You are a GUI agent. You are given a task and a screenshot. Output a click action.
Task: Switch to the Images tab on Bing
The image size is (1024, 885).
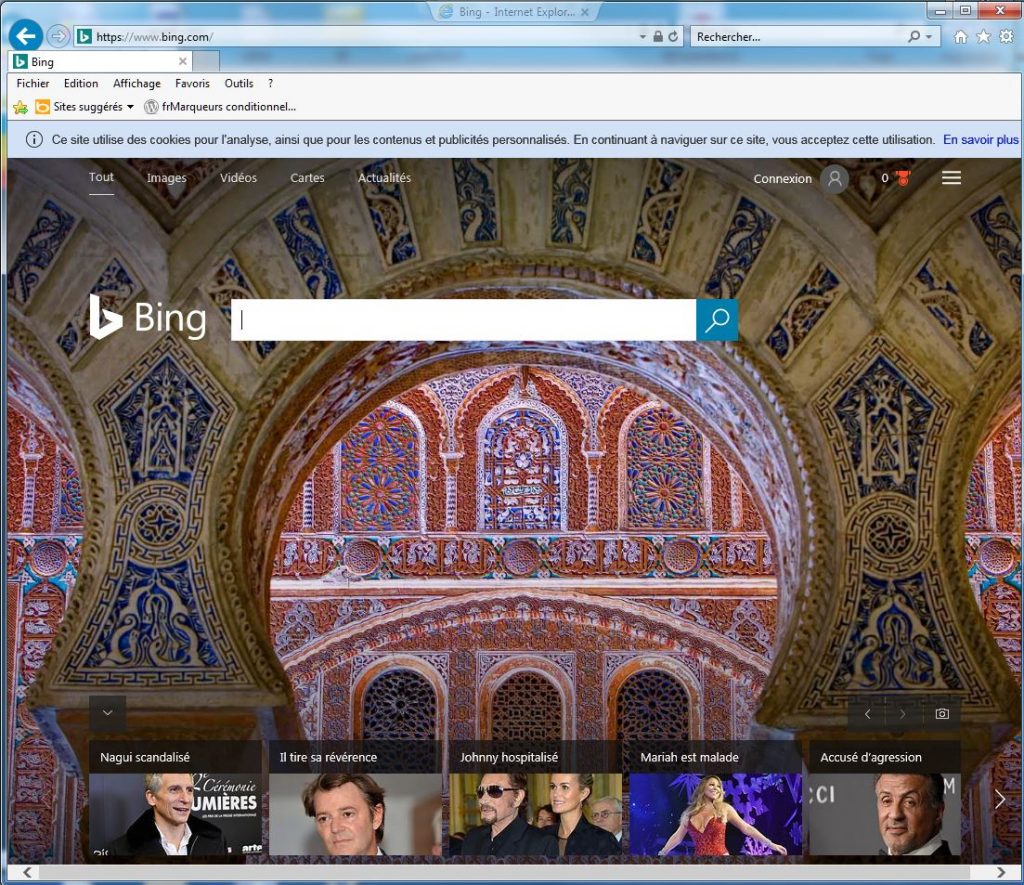coord(166,178)
